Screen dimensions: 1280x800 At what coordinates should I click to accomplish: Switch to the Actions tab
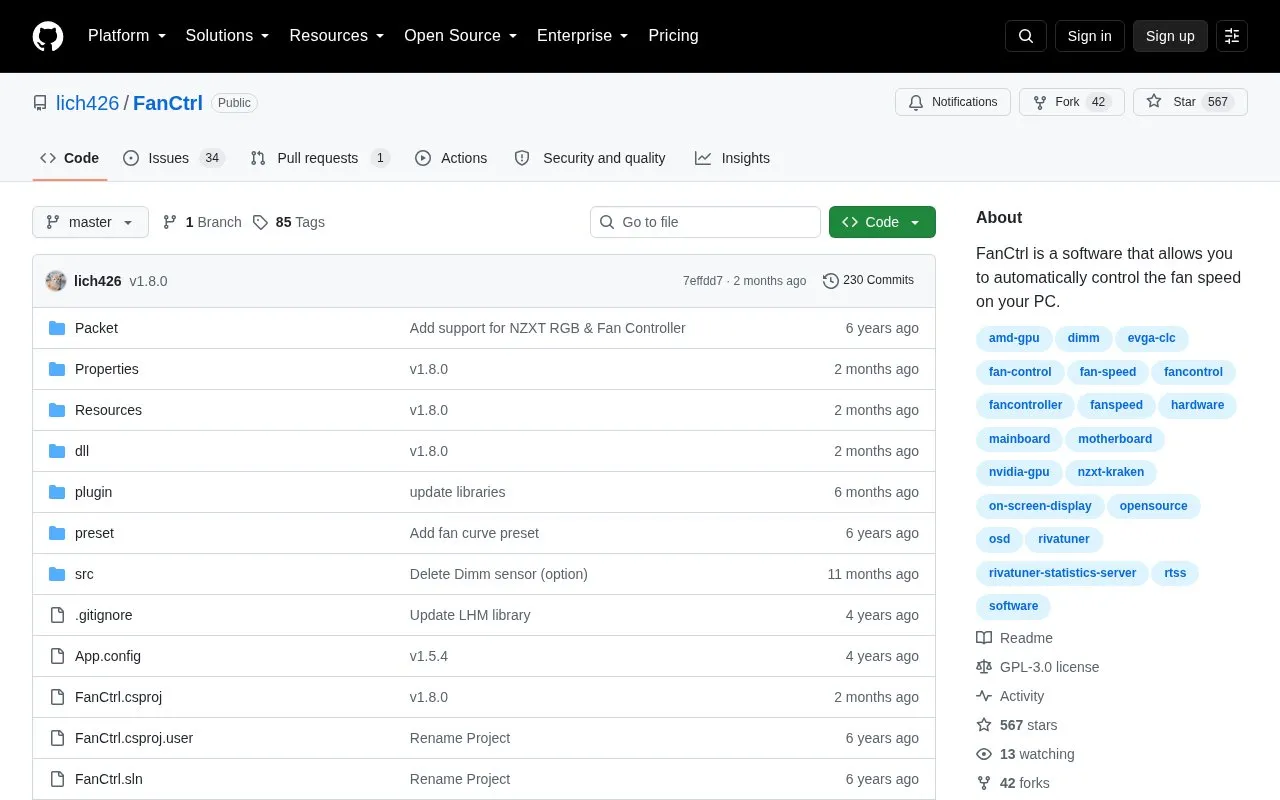coord(451,158)
